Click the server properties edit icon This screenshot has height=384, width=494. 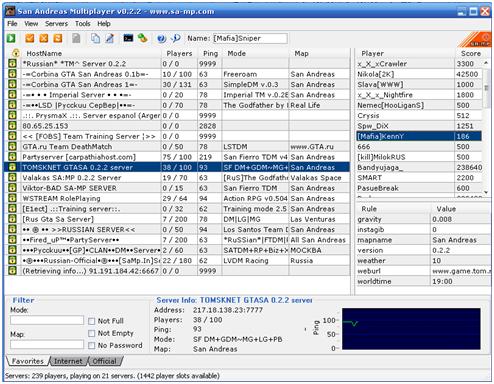coord(110,38)
